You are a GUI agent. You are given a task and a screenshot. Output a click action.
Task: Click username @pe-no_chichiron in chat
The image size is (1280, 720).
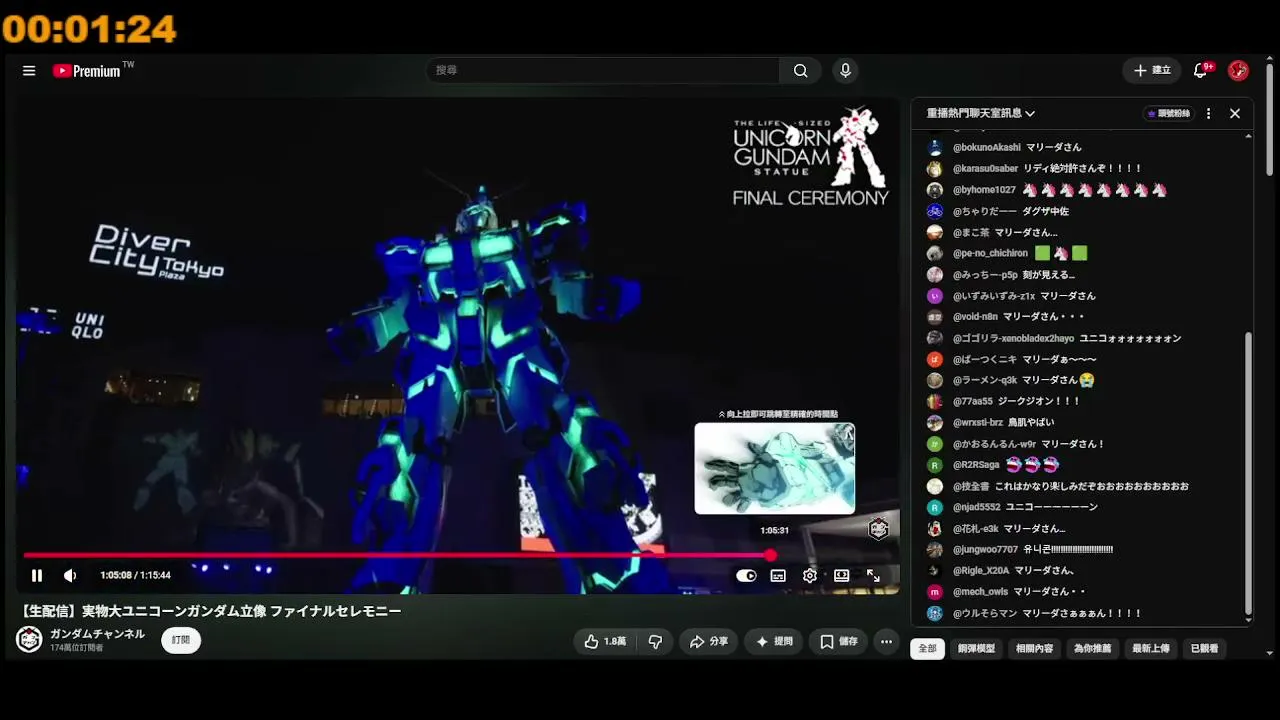pyautogui.click(x=990, y=254)
